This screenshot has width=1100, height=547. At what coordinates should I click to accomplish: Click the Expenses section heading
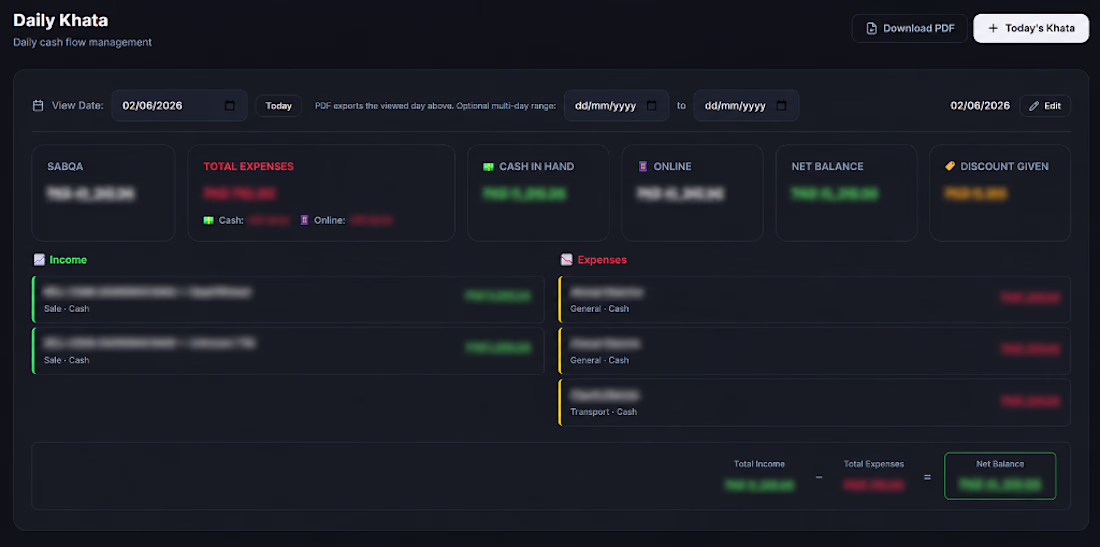602,259
